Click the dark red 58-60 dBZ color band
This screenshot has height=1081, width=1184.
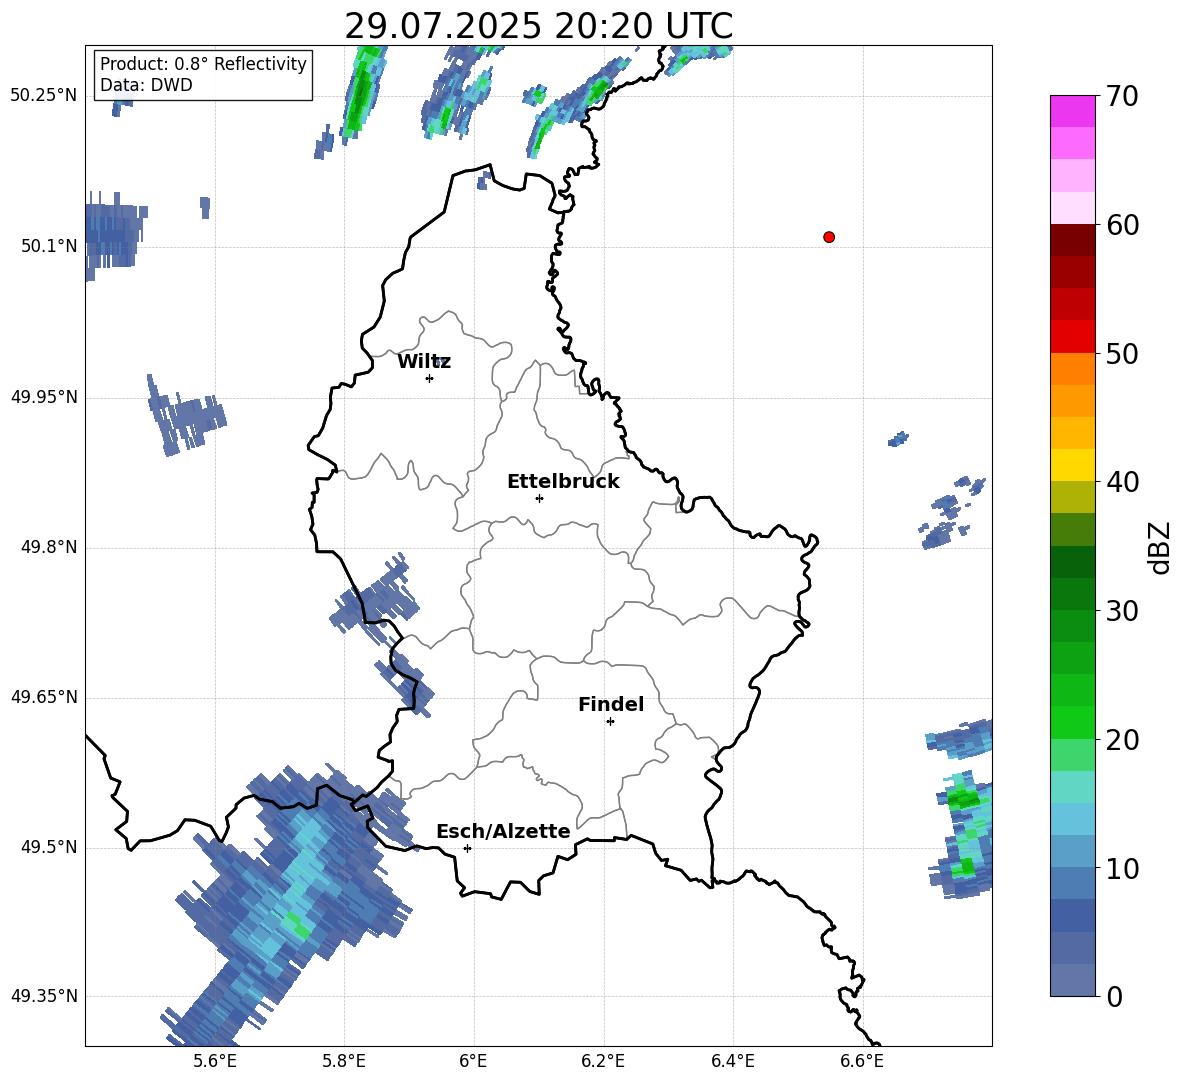tap(1072, 240)
